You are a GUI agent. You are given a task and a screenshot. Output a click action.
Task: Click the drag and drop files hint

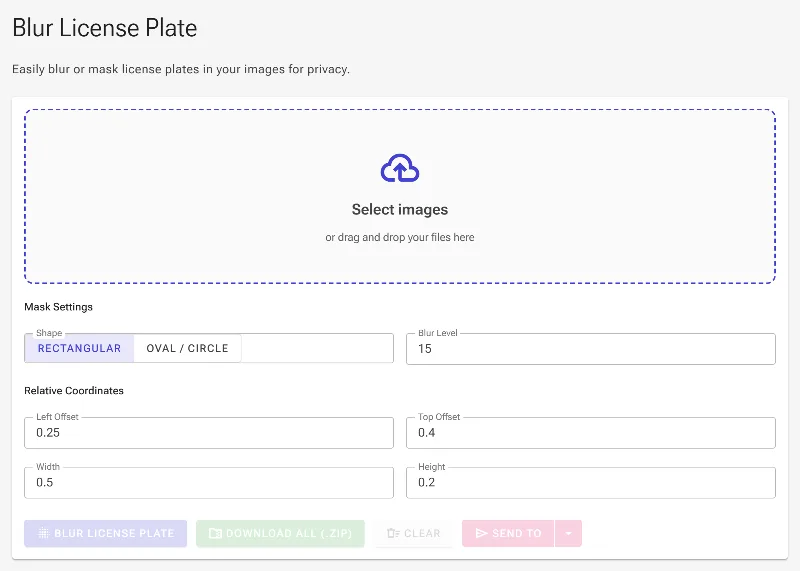coord(400,237)
